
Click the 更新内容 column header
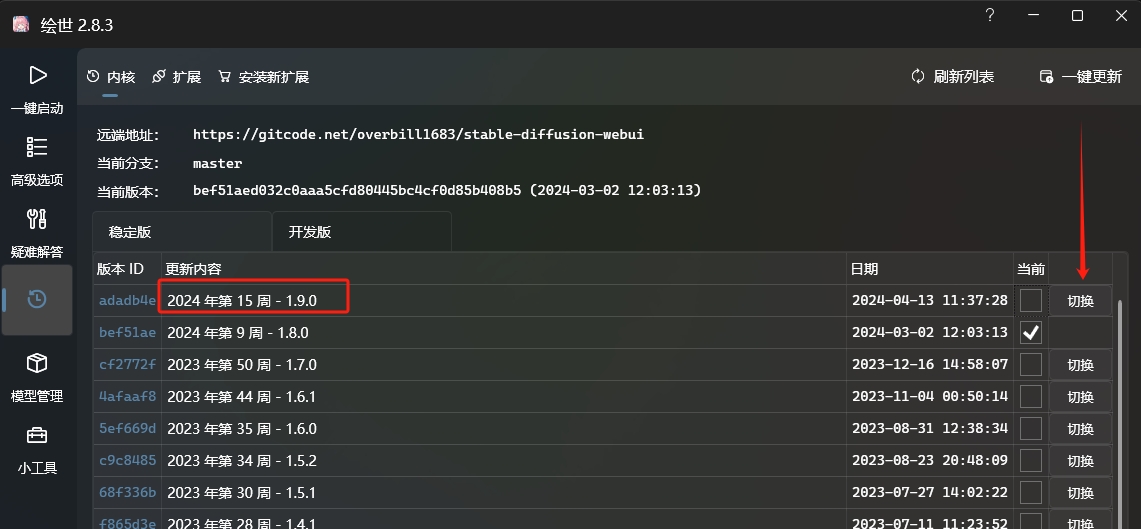coord(504,269)
